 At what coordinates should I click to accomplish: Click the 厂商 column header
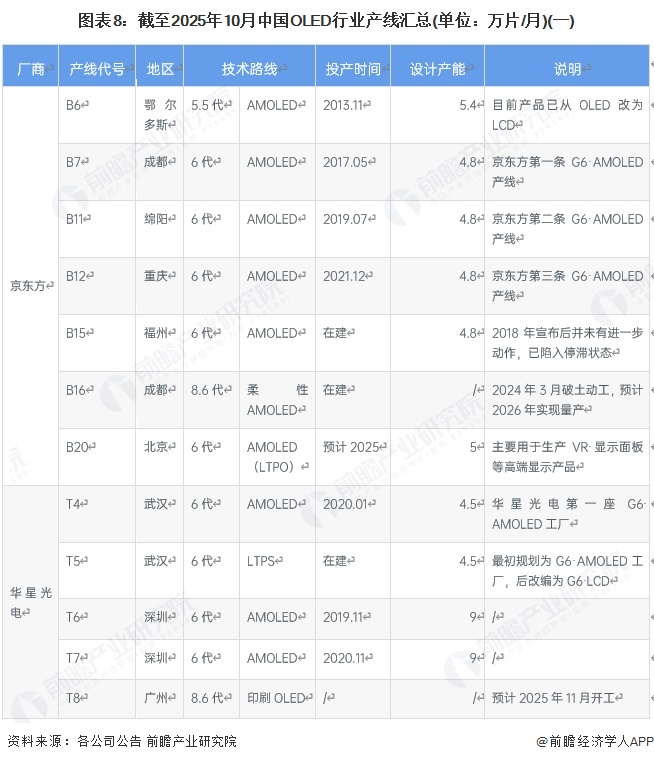(31, 69)
